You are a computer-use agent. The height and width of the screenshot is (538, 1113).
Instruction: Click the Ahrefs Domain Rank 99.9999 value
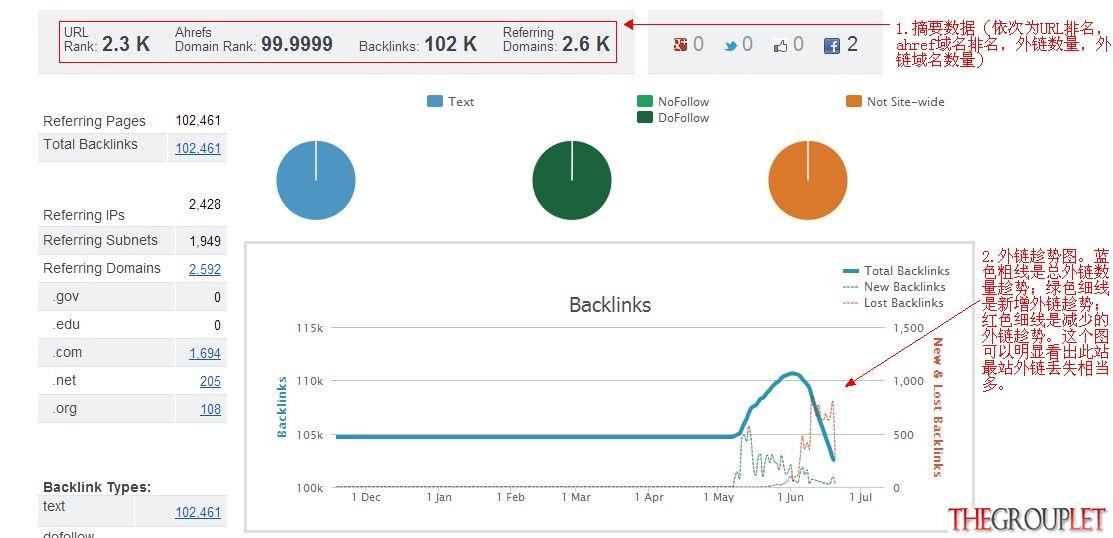tap(297, 43)
